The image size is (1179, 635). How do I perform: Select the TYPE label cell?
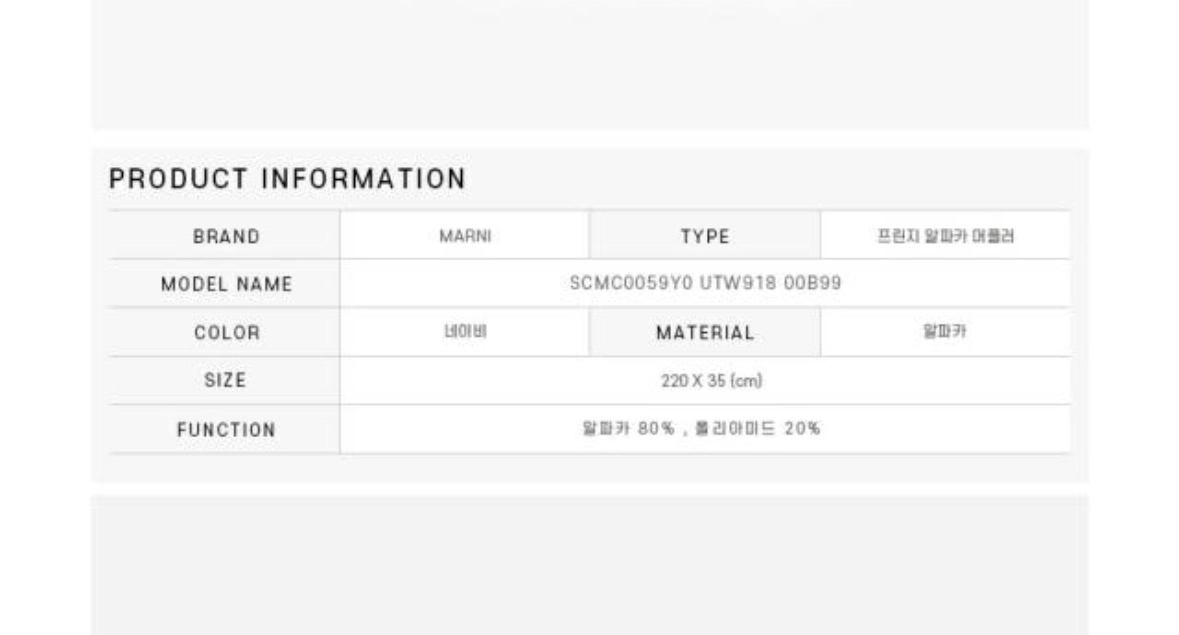pyautogui.click(x=705, y=236)
